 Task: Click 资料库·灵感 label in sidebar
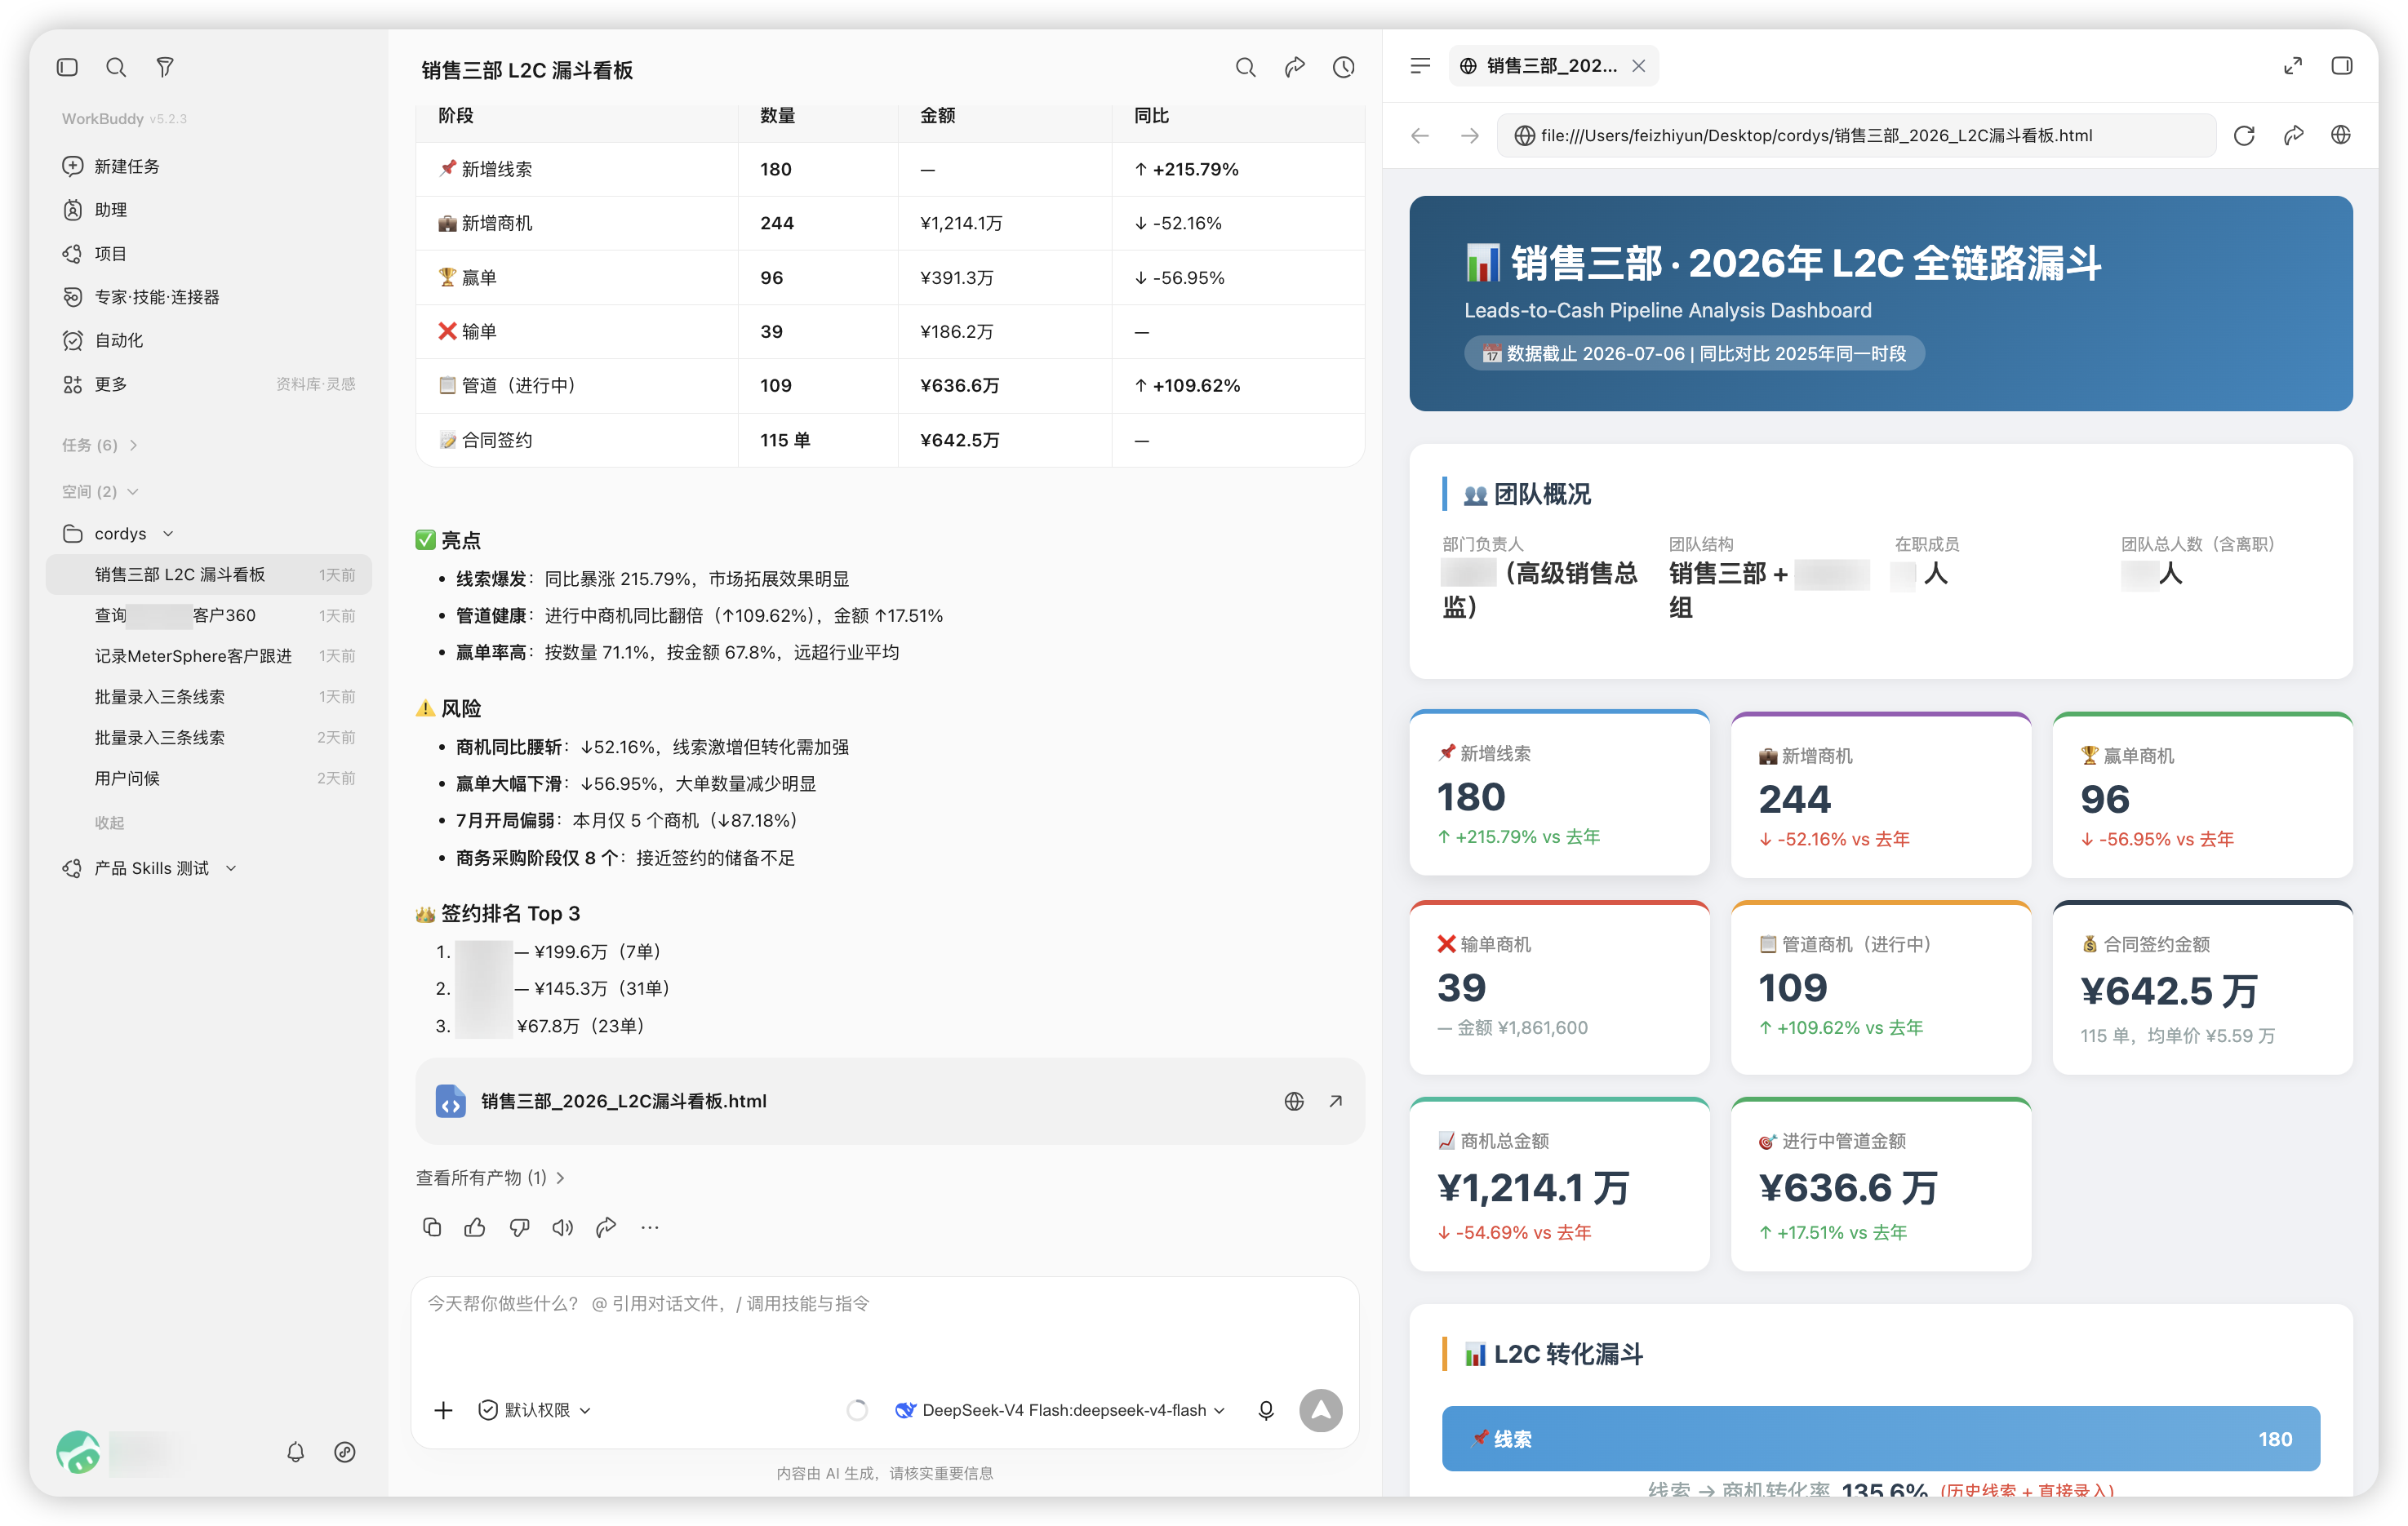(316, 384)
